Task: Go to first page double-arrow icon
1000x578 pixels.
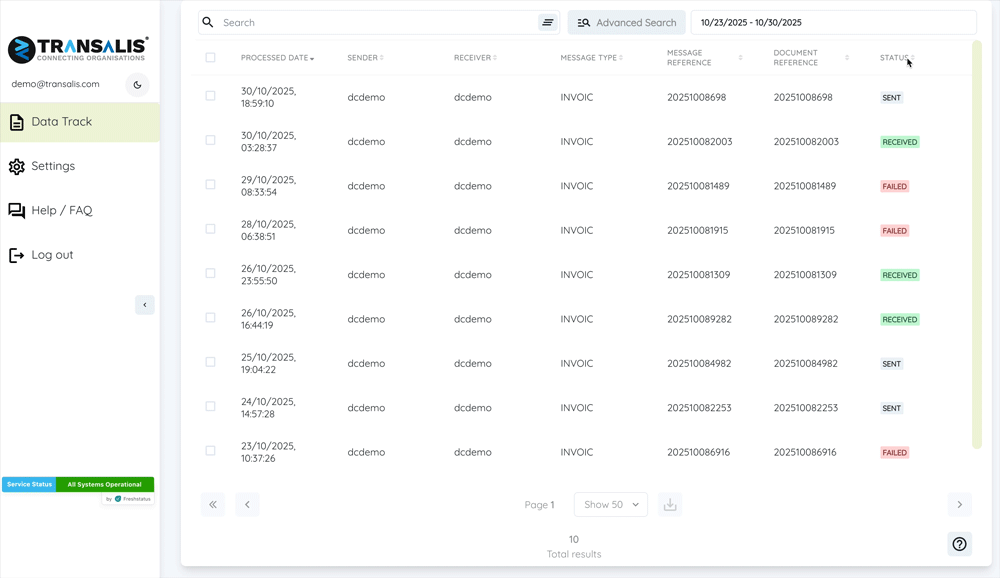Action: point(213,505)
